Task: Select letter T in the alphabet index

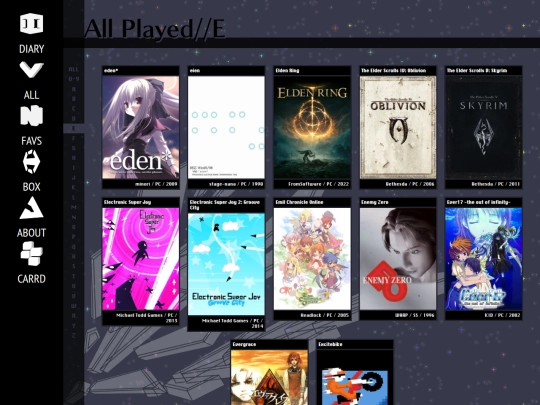Action: (x=74, y=276)
